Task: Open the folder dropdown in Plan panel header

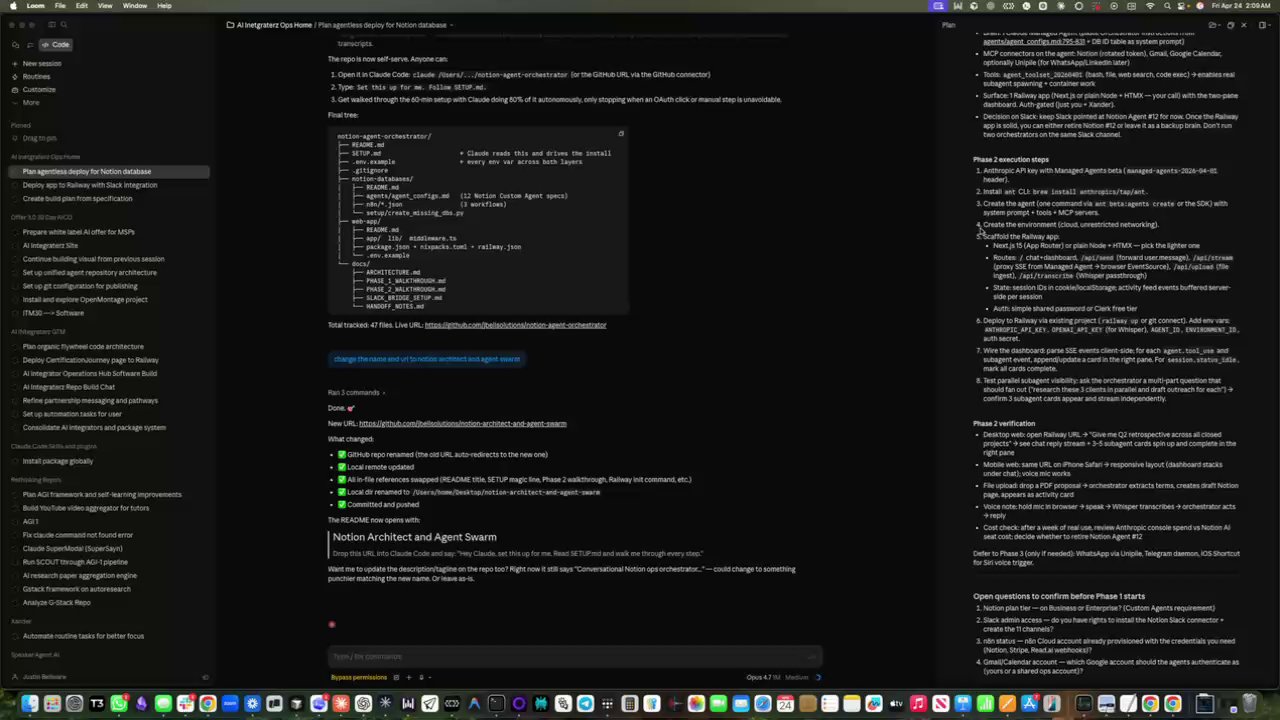Action: [x=1213, y=25]
